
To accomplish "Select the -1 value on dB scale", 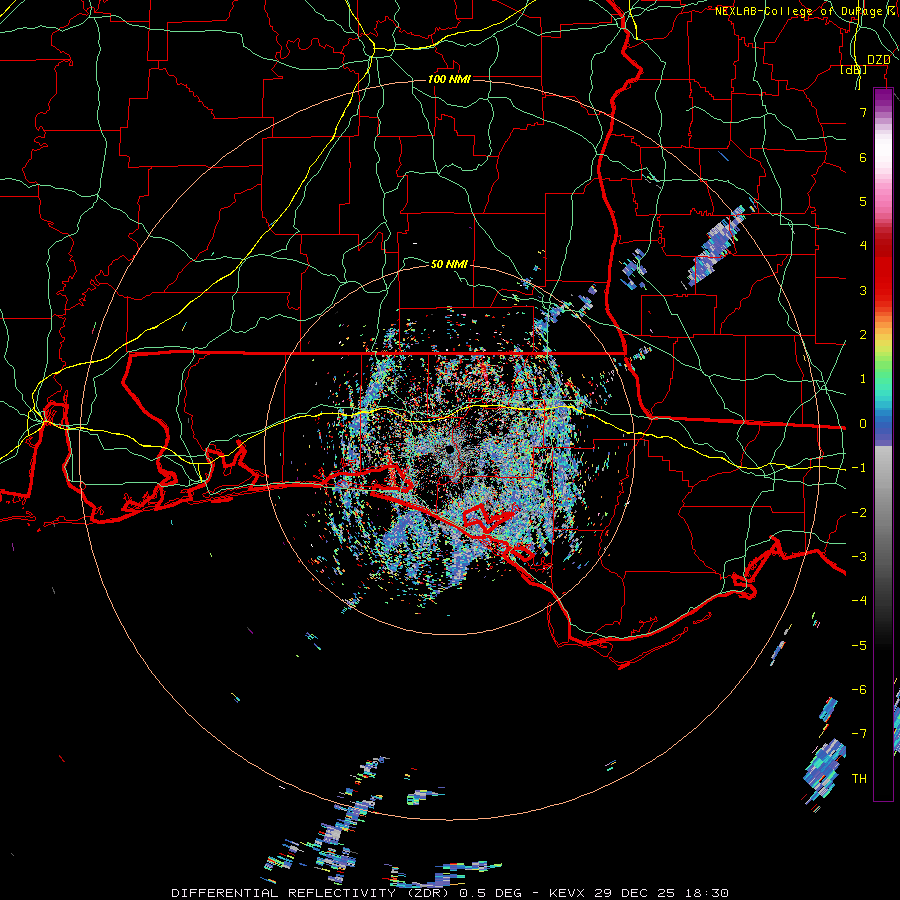I will [x=859, y=468].
